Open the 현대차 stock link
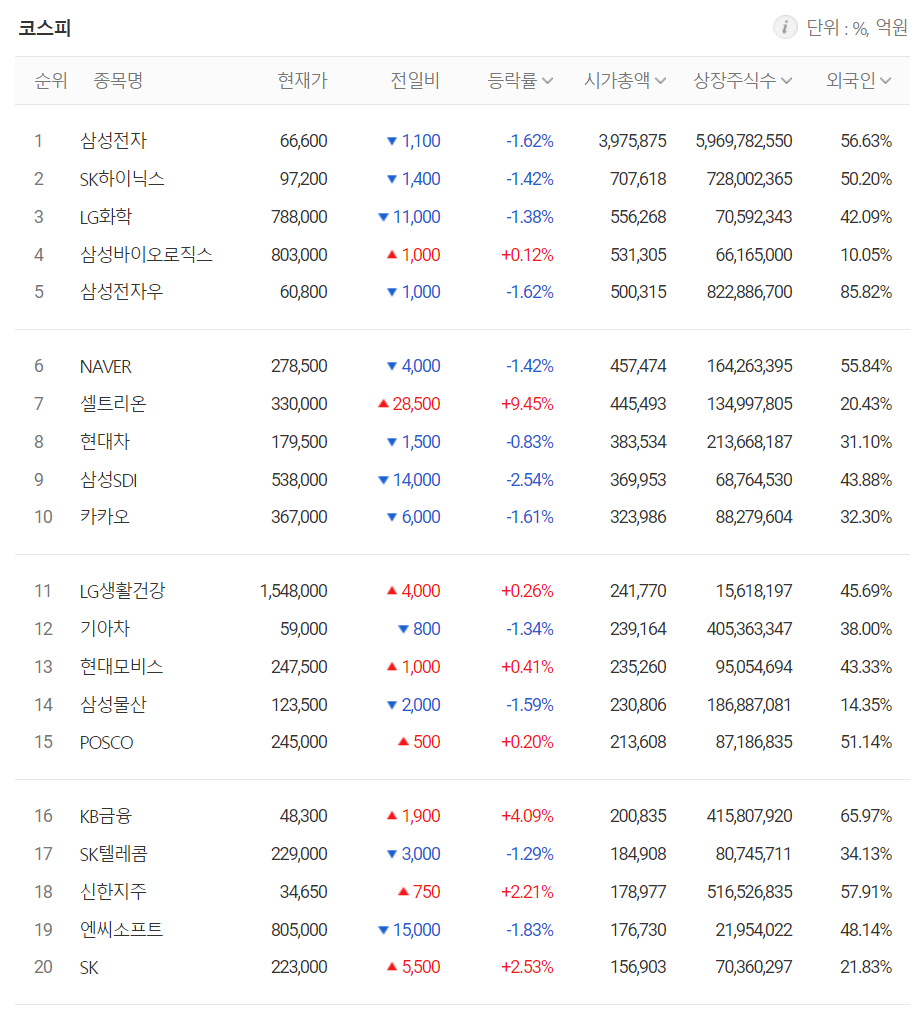This screenshot has width=922, height=1016. coord(105,442)
